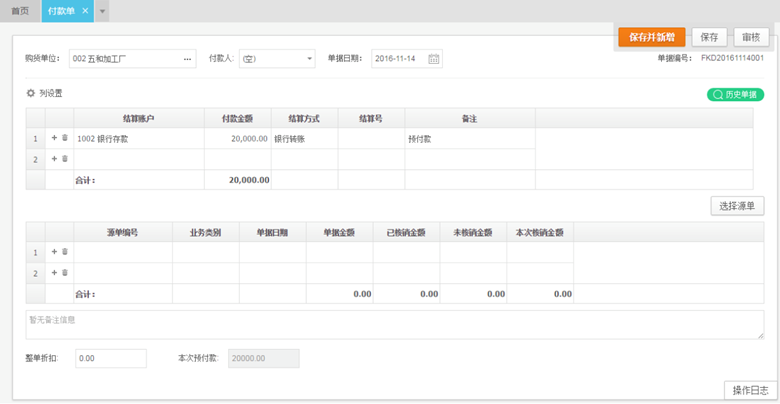The height and width of the screenshot is (404, 780).
Task: Delete source document row 2
Action: click(65, 272)
